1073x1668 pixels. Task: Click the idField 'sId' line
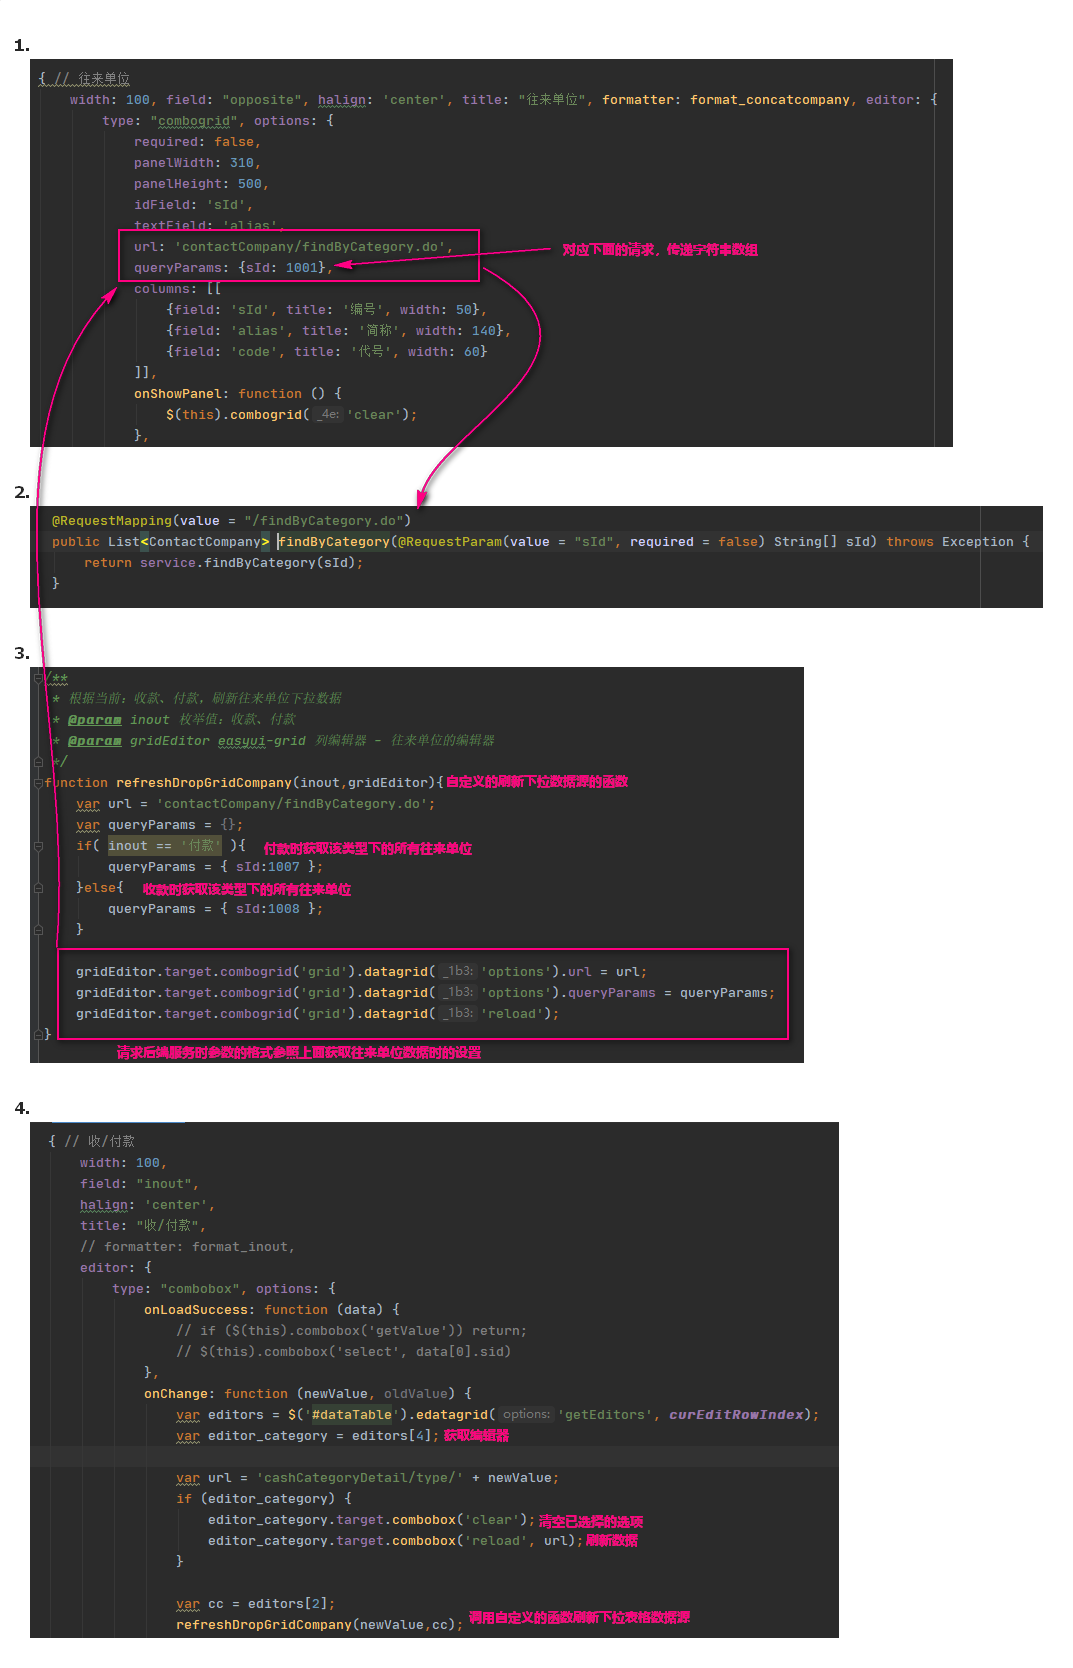pyautogui.click(x=194, y=204)
